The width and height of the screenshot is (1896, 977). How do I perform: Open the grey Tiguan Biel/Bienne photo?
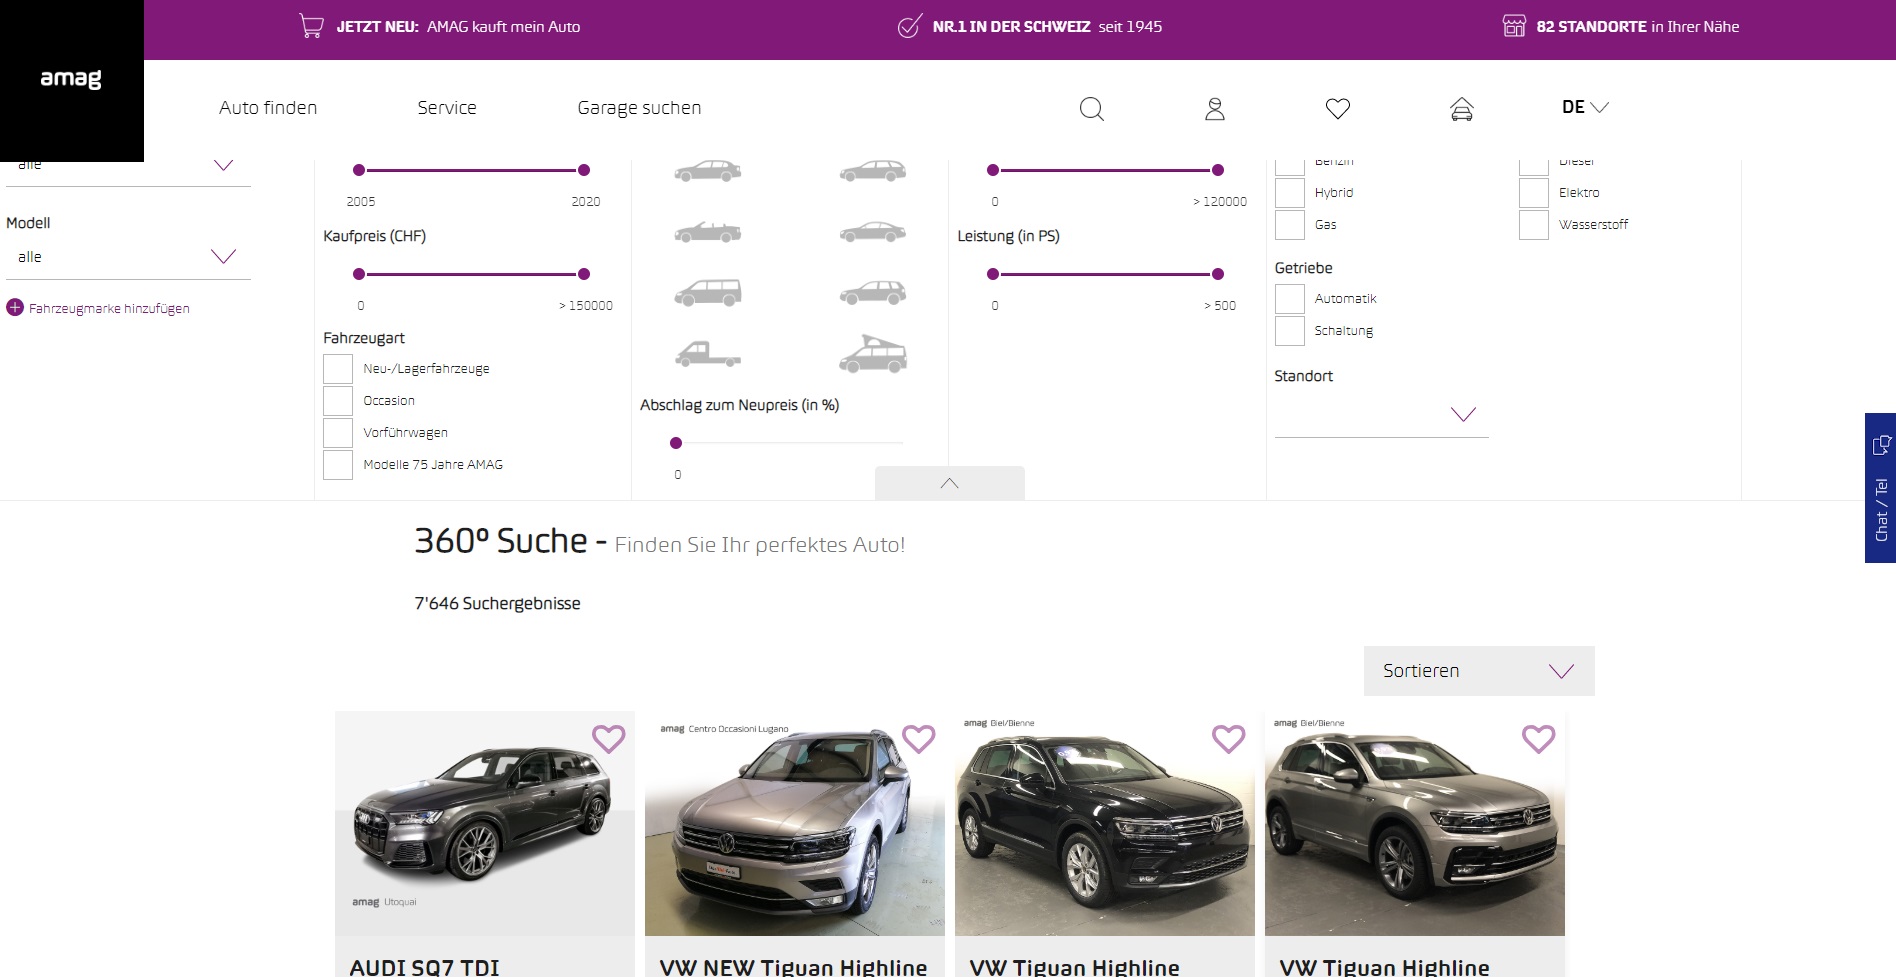pos(1415,824)
